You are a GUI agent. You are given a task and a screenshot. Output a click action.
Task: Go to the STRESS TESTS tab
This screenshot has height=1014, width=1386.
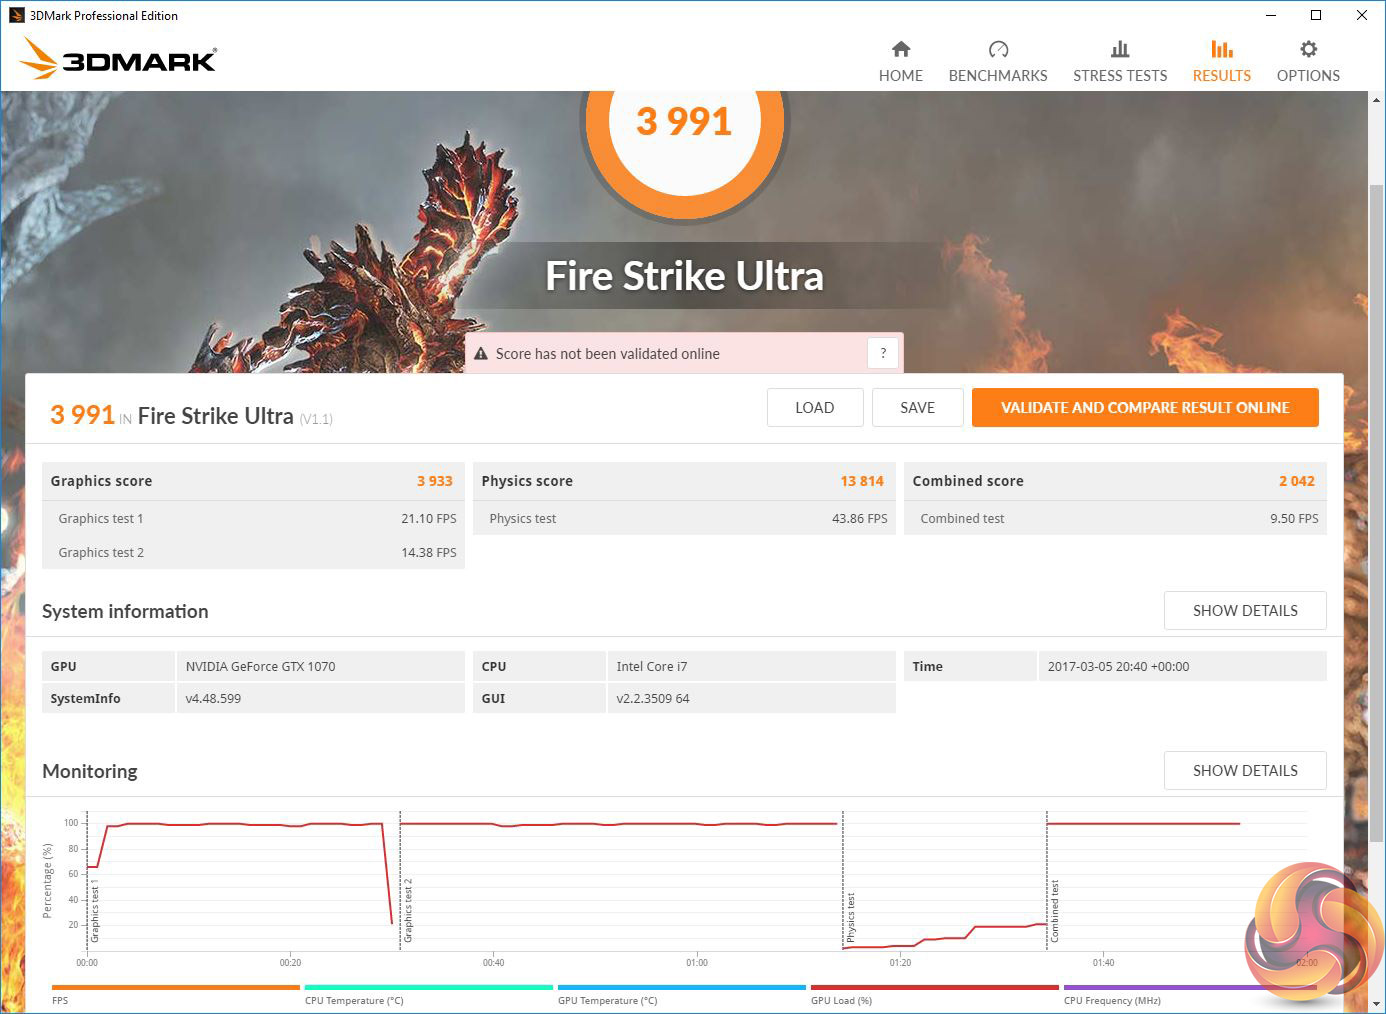tap(1120, 62)
